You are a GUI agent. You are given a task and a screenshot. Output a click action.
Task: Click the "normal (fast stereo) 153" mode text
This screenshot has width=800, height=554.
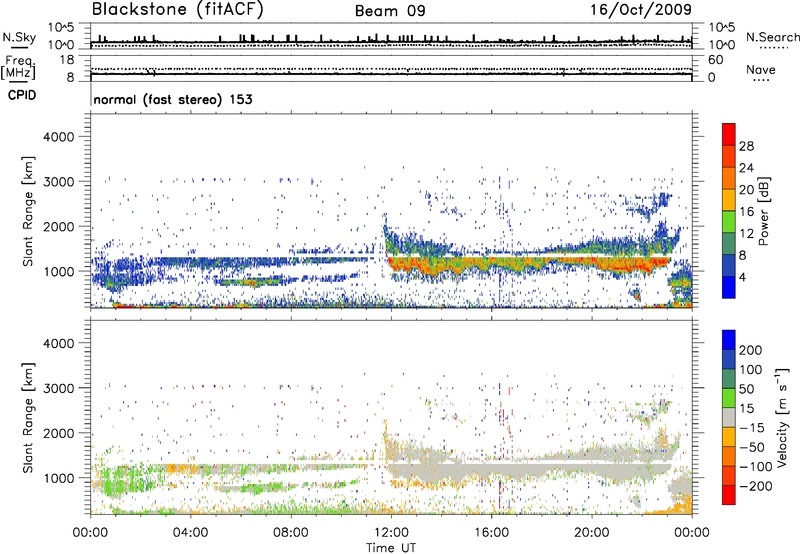tap(173, 99)
